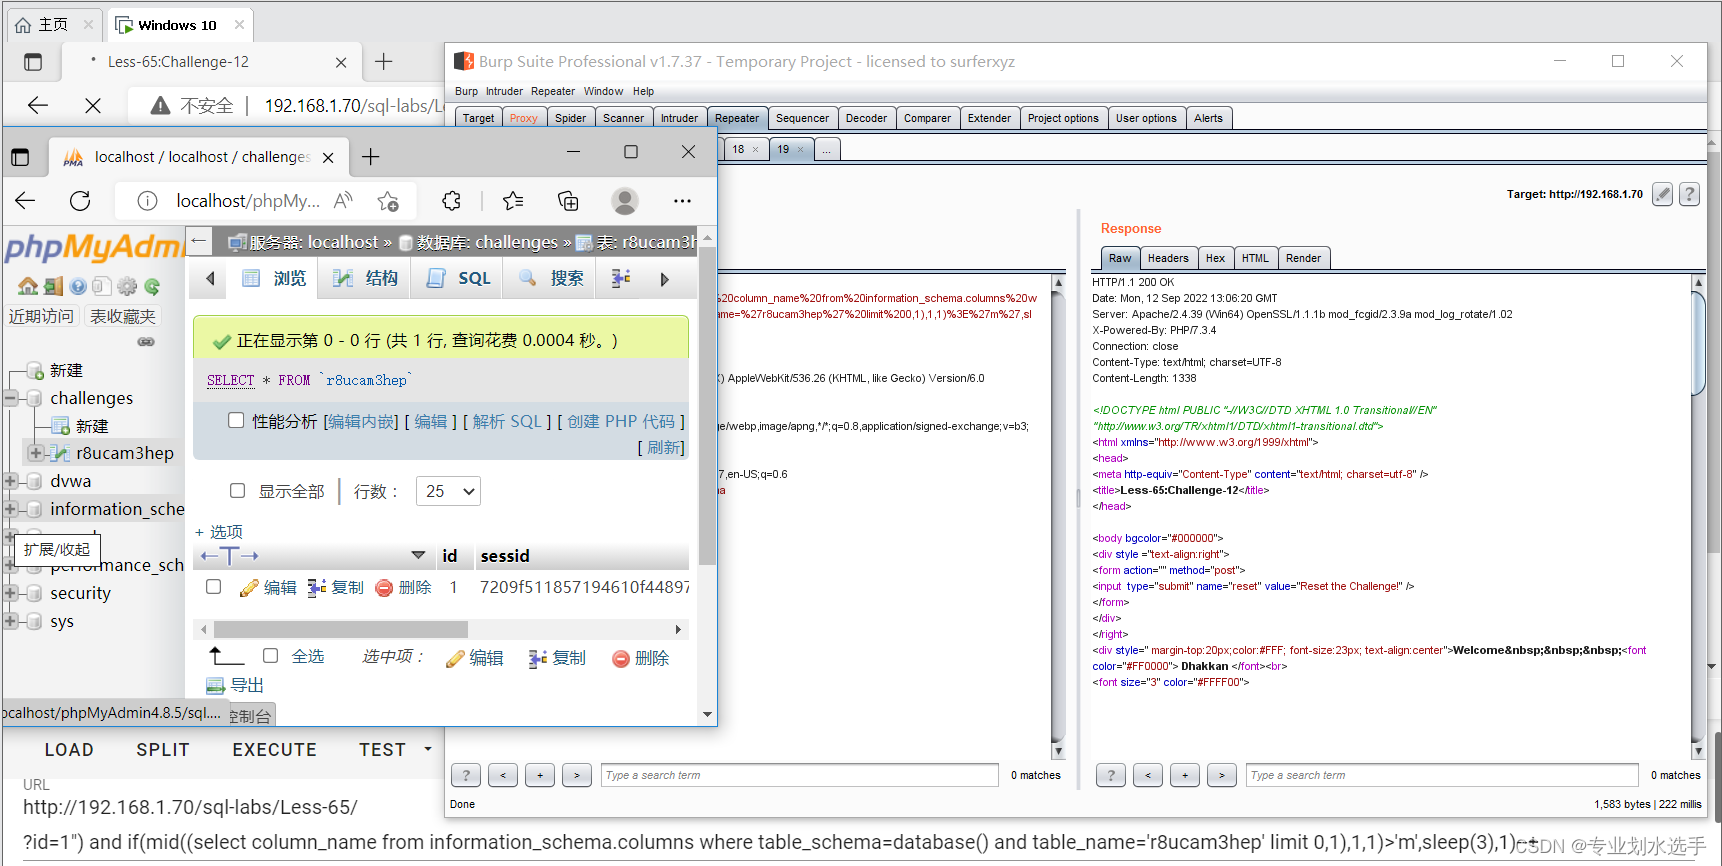The image size is (1722, 866).
Task: Expand the r8ucam3hep table node
Action: coord(35,453)
